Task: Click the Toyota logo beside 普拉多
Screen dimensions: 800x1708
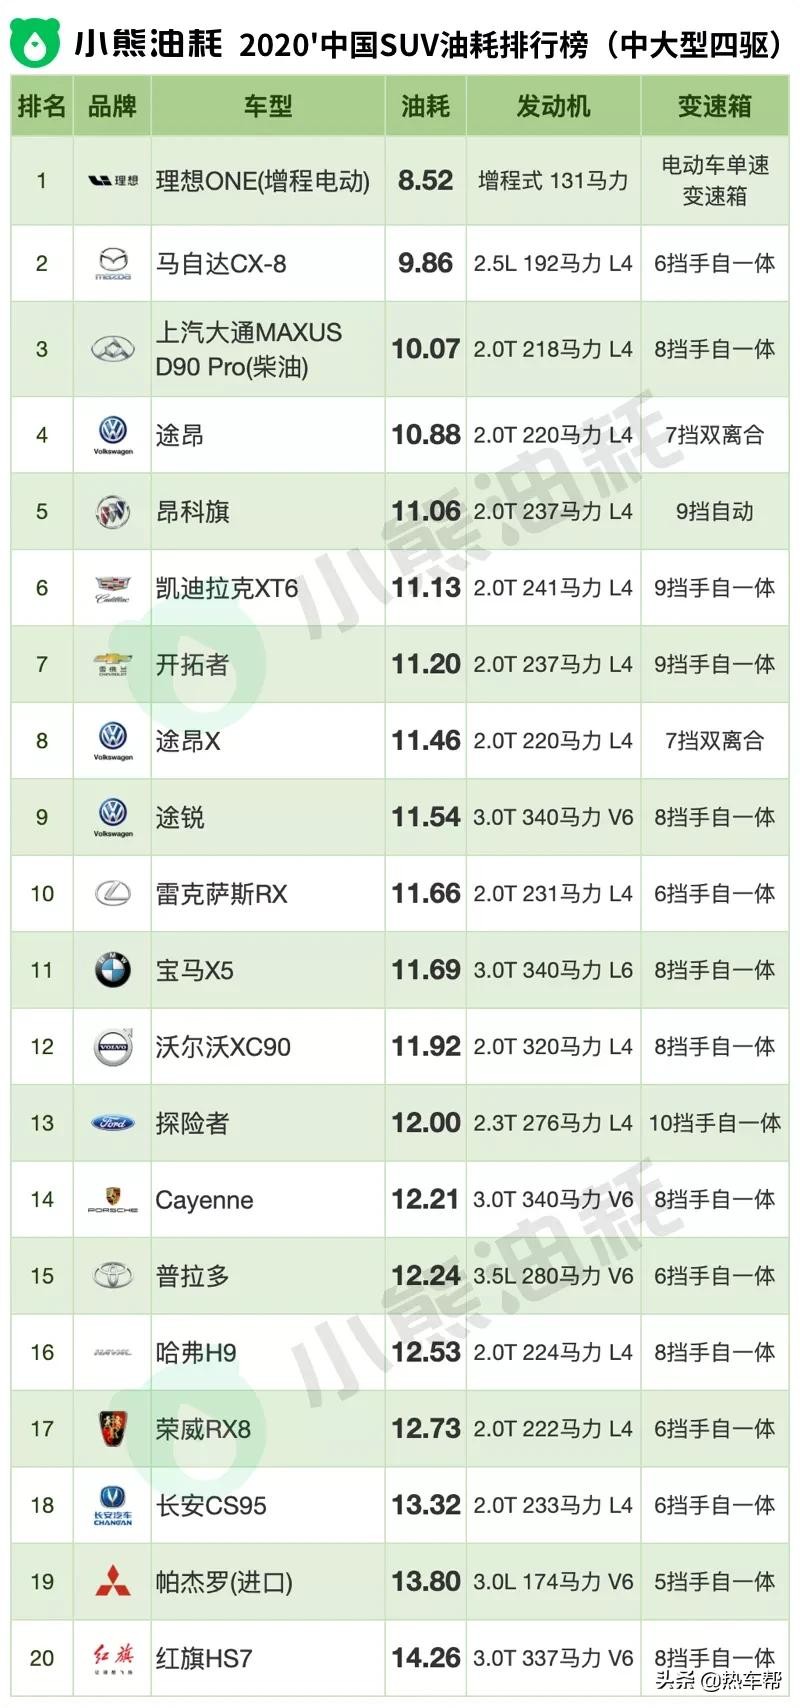Action: [x=113, y=1275]
